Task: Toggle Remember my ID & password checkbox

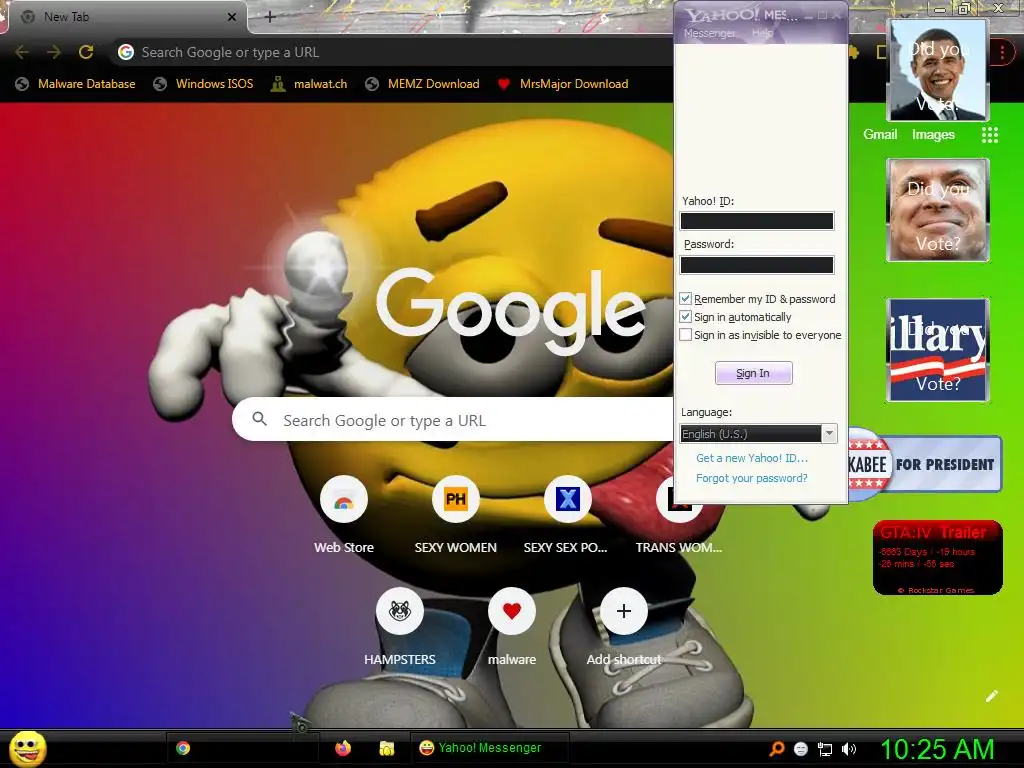Action: tap(685, 298)
